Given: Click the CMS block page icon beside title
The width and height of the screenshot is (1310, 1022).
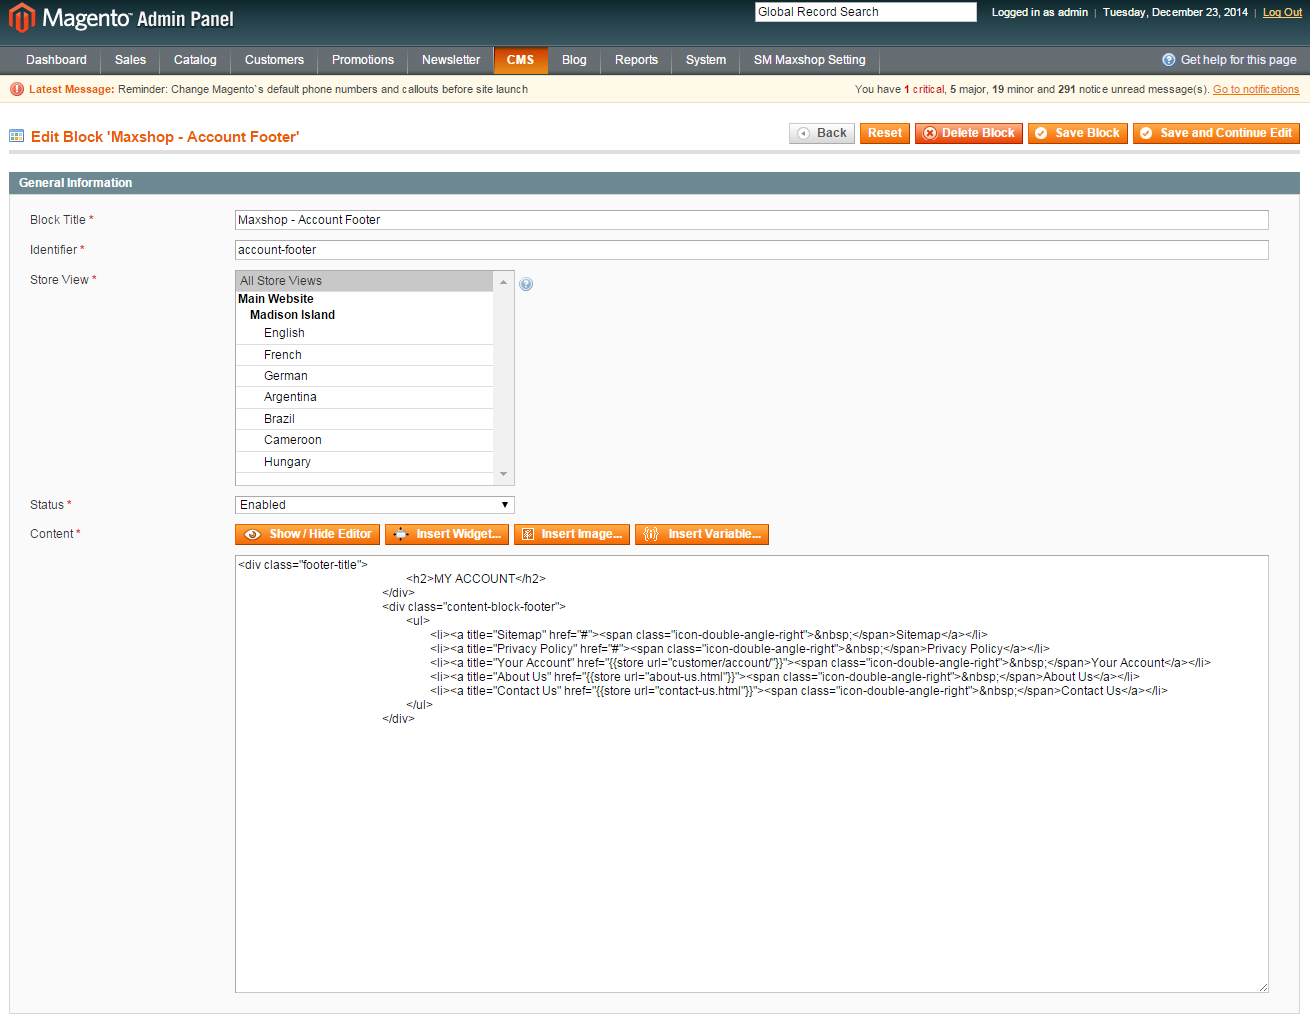Looking at the screenshot, I should click(x=17, y=136).
